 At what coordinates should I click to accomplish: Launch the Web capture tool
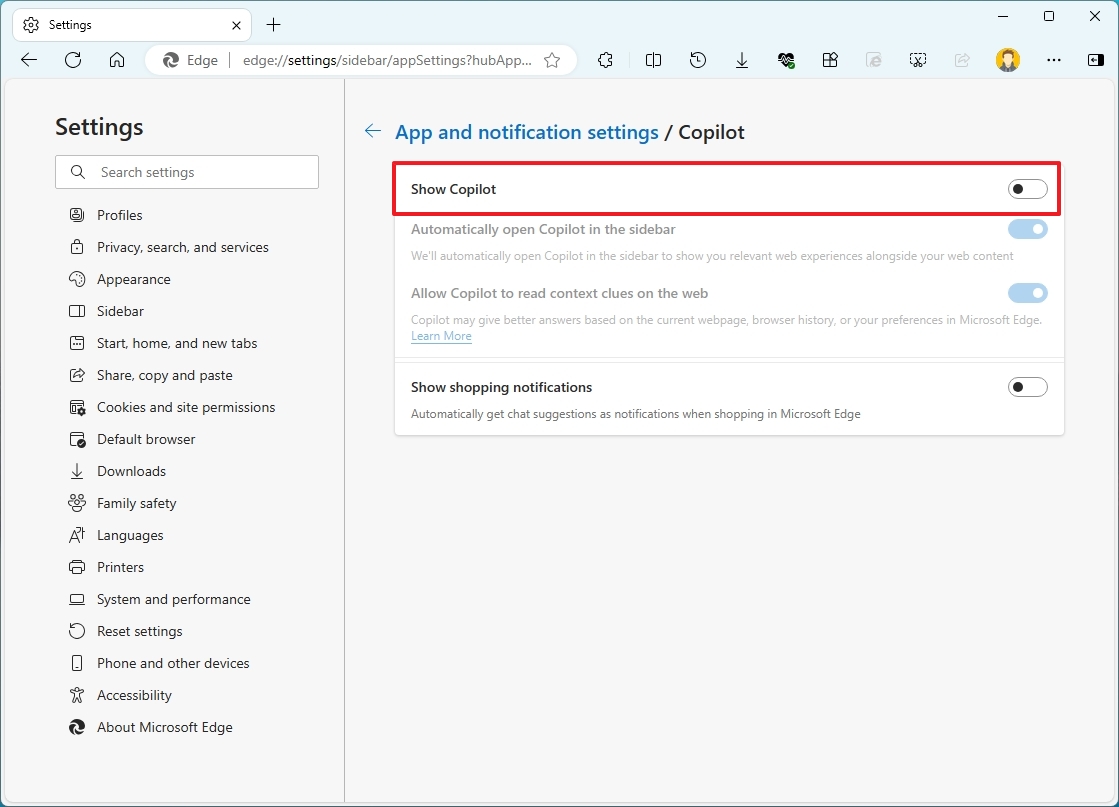(x=918, y=60)
